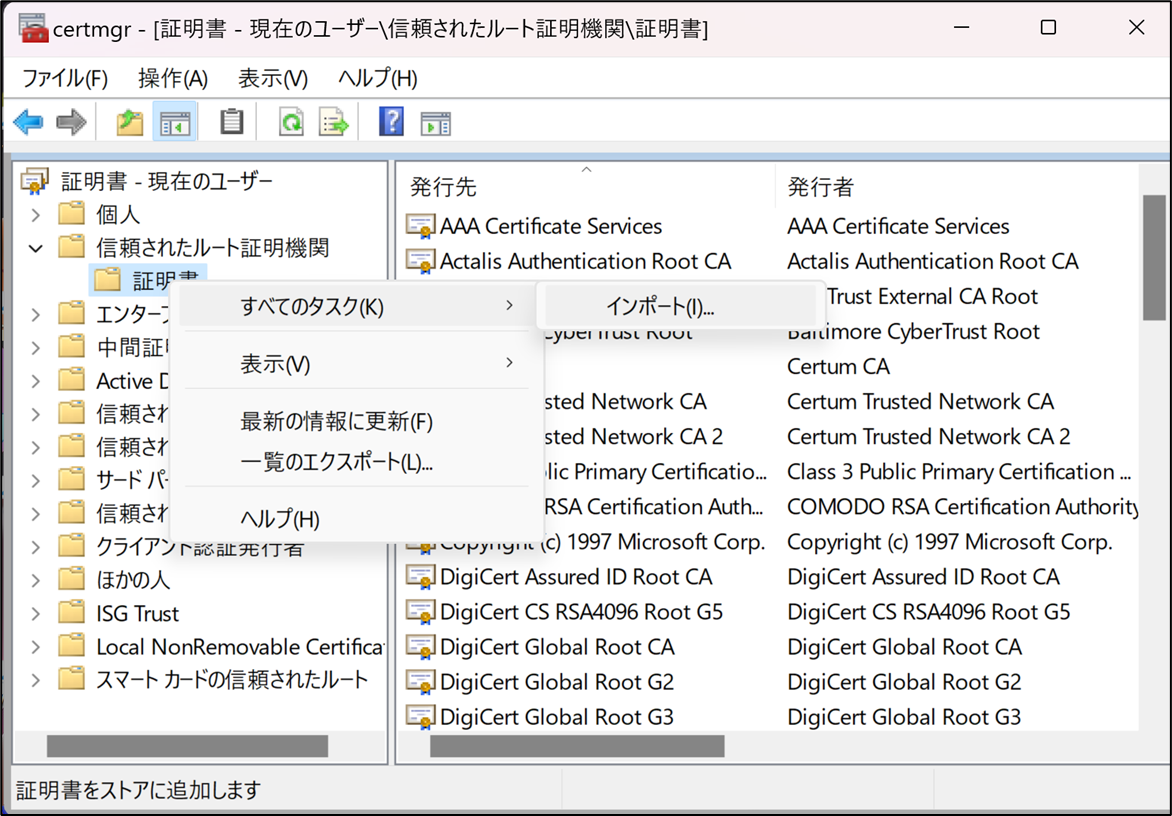Click the Refresh toolbar icon
Screen dimensions: 1172x816
pos(289,121)
